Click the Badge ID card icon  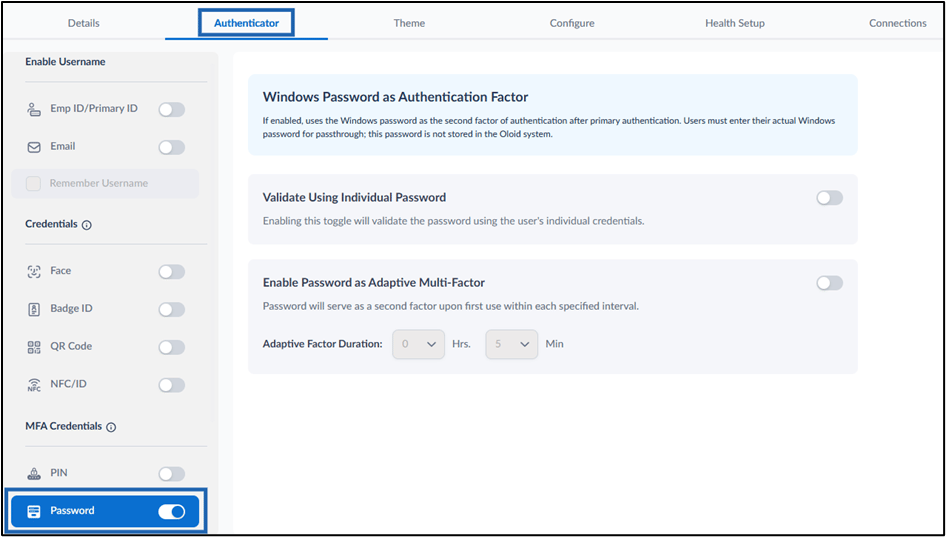pos(34,310)
